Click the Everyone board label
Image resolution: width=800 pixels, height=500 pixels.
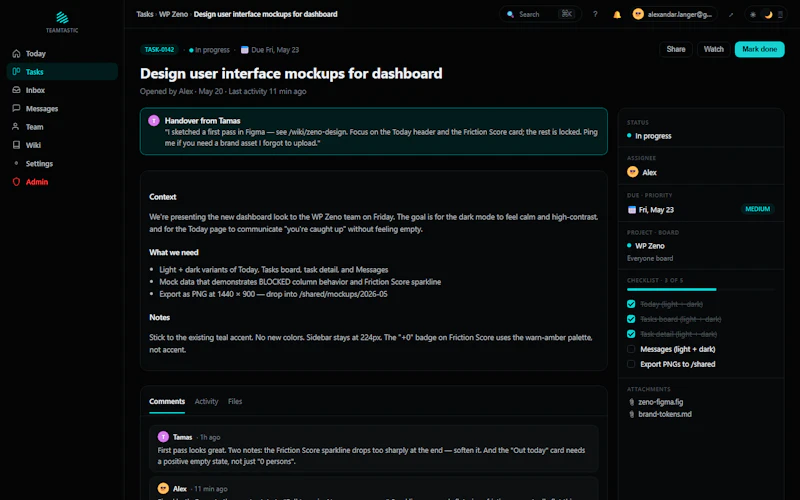(x=649, y=258)
